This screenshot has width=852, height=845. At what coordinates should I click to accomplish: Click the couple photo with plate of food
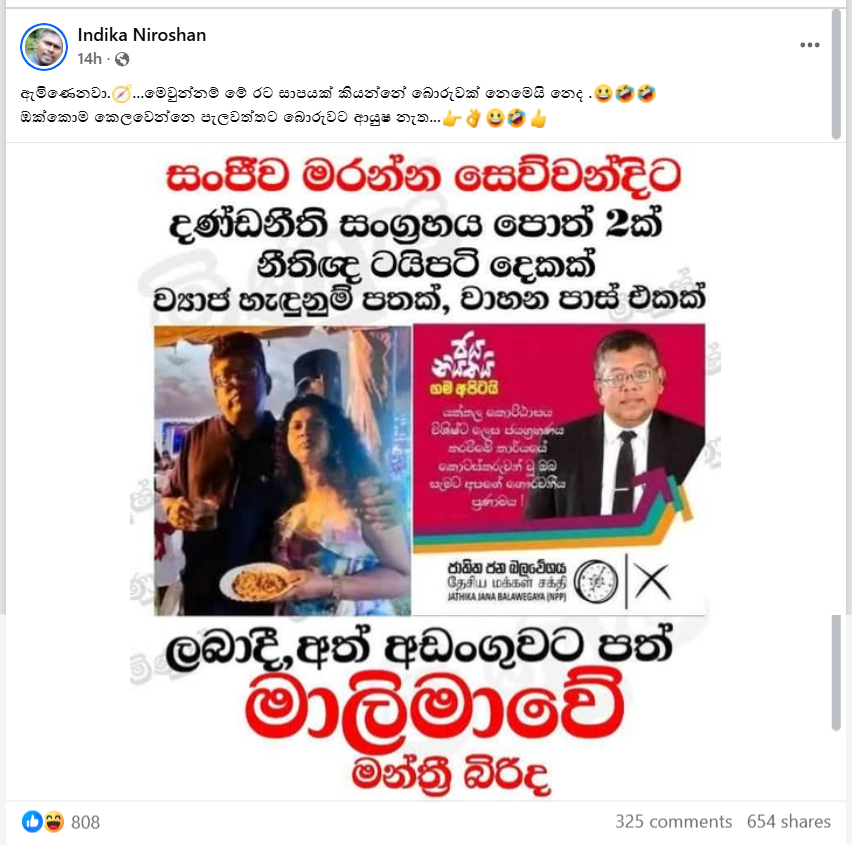click(x=283, y=471)
